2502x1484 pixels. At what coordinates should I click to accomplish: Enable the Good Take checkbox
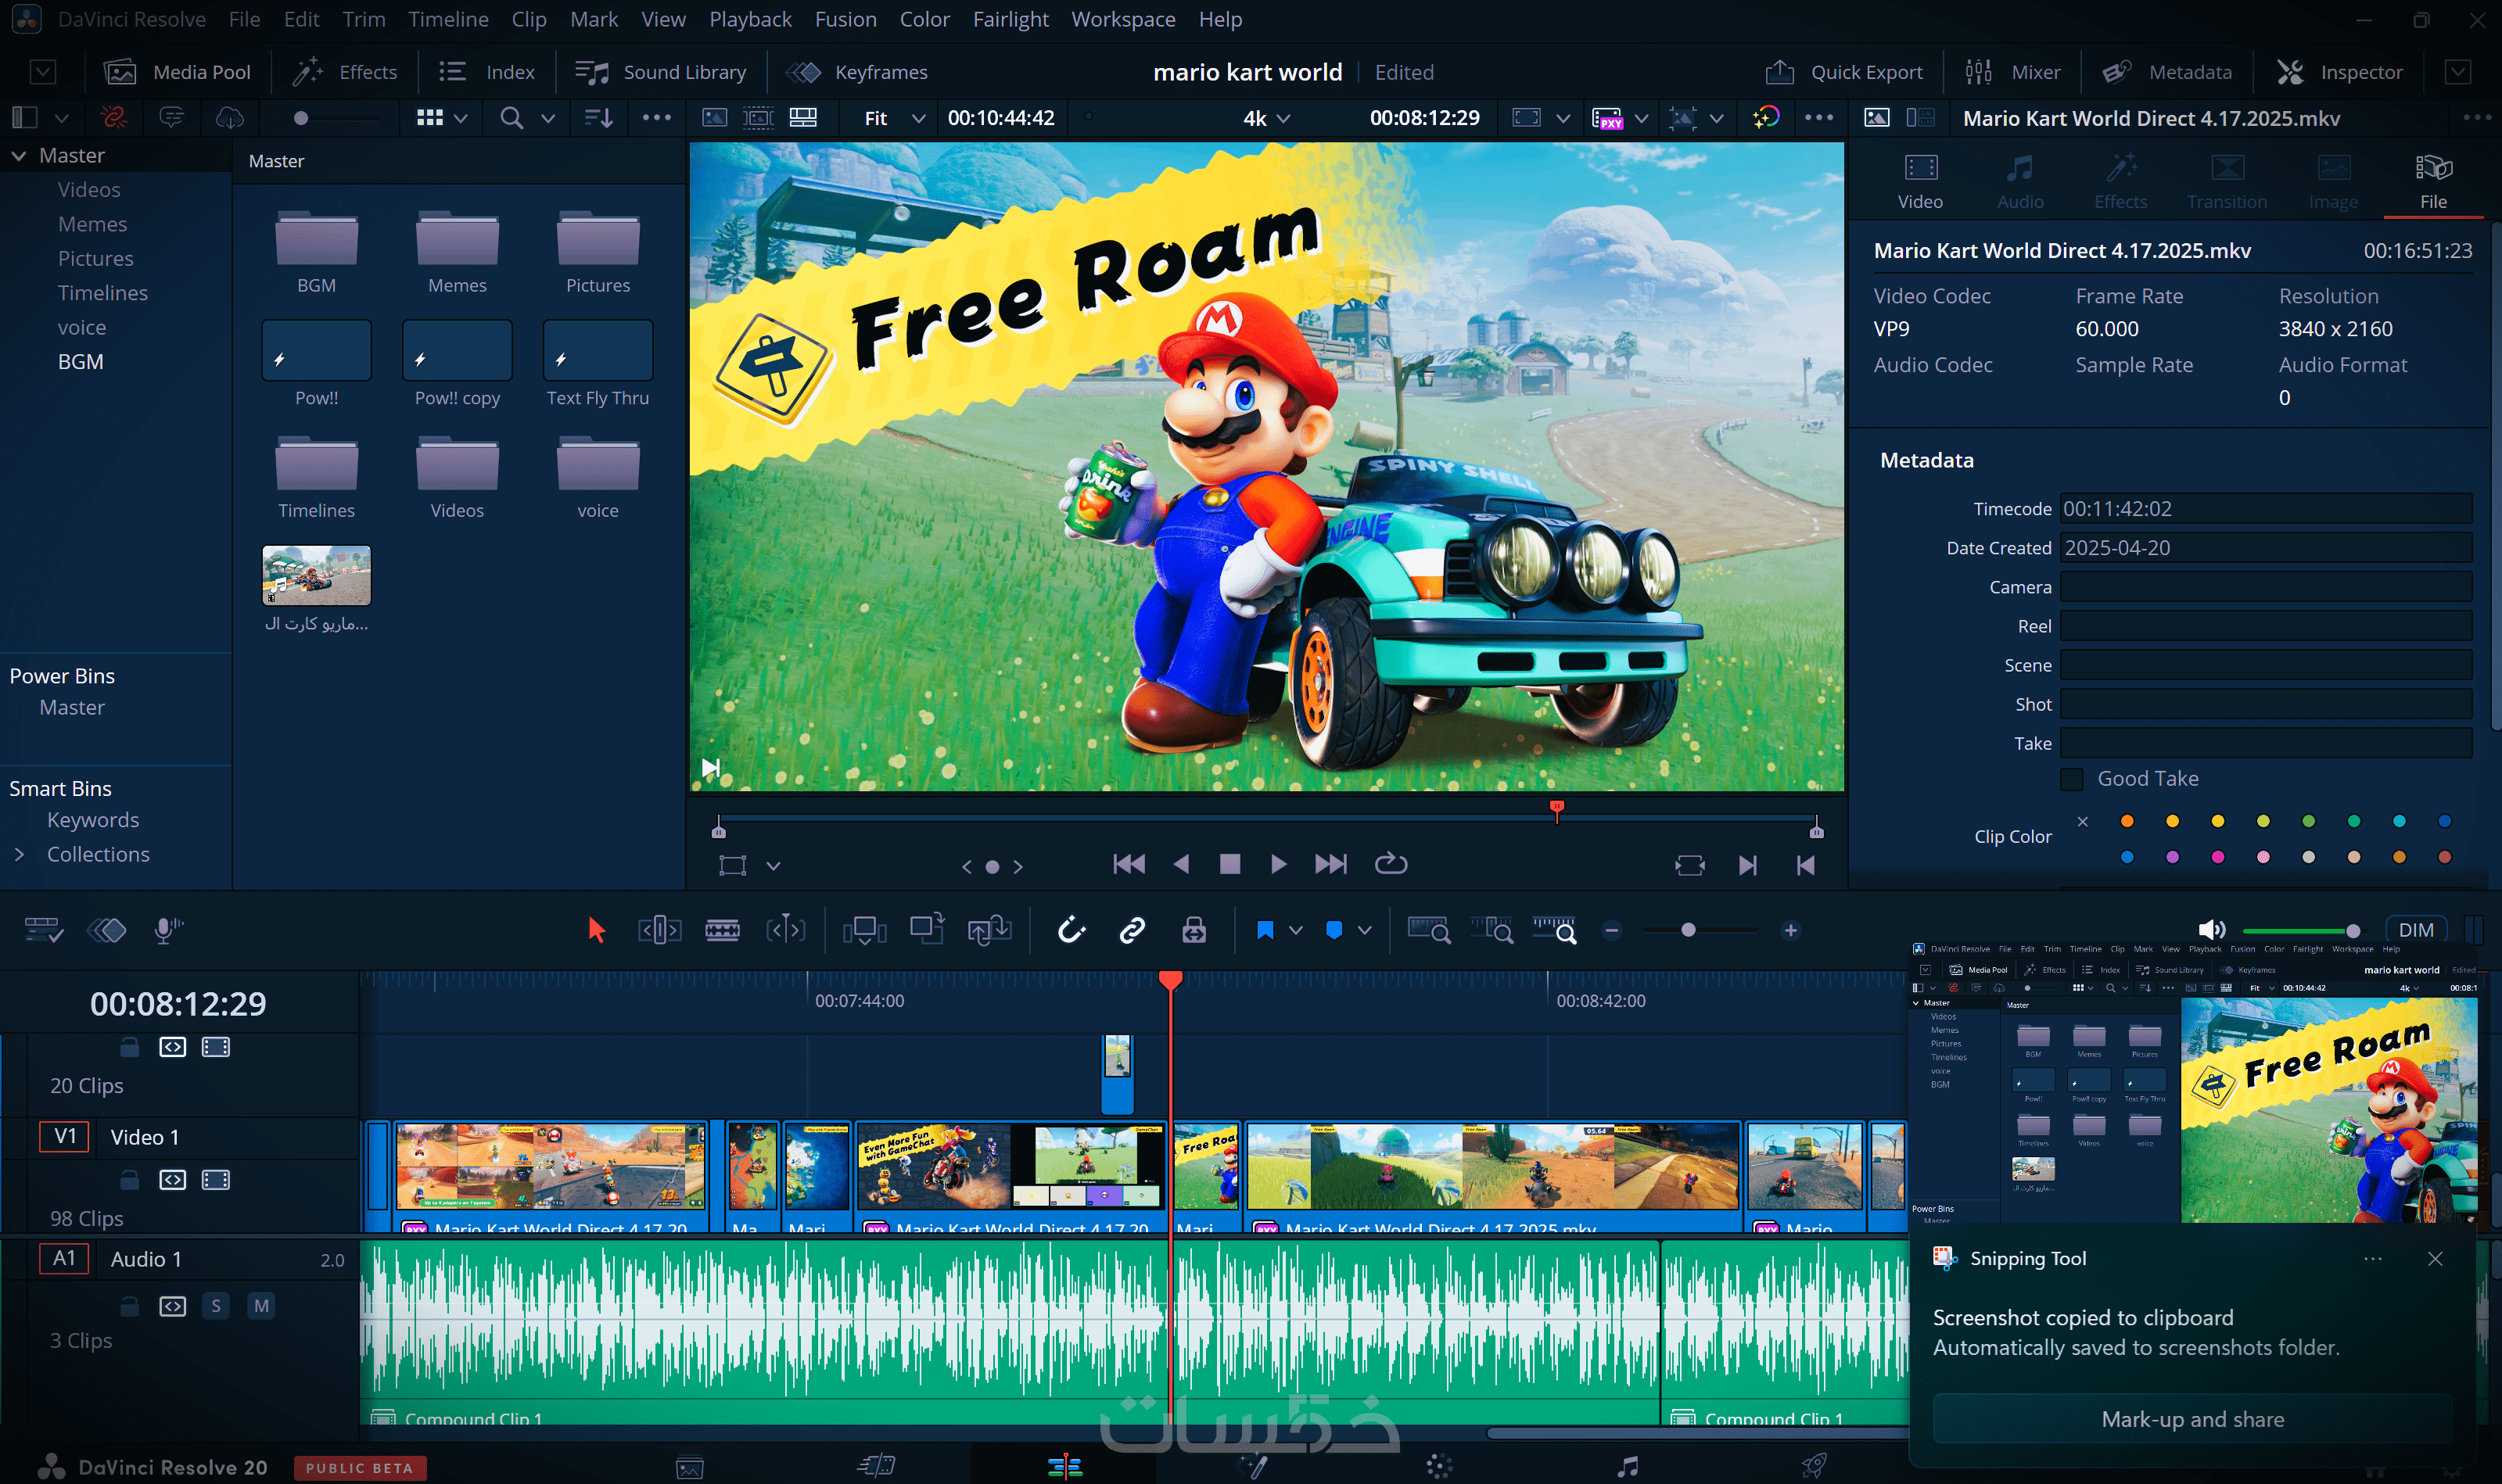pyautogui.click(x=2072, y=779)
